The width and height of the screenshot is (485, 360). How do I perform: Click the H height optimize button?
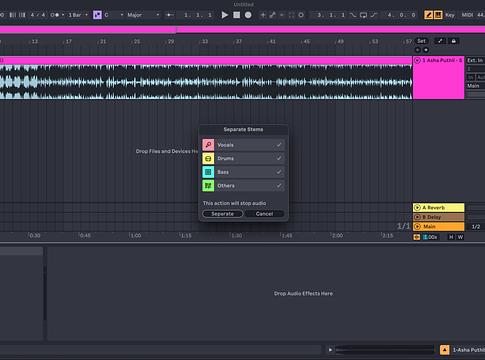pyautogui.click(x=451, y=237)
